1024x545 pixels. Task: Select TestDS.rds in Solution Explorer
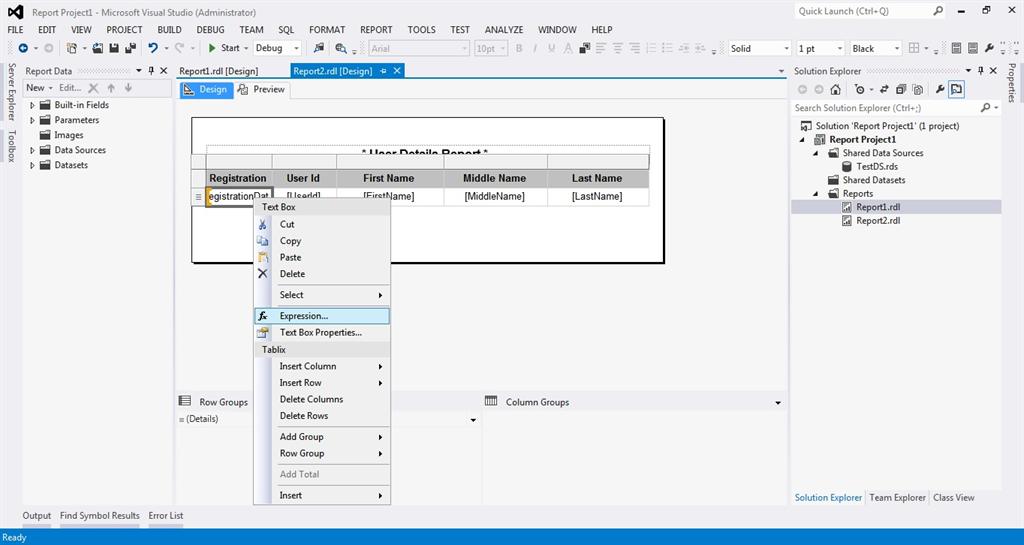pyautogui.click(x=877, y=166)
